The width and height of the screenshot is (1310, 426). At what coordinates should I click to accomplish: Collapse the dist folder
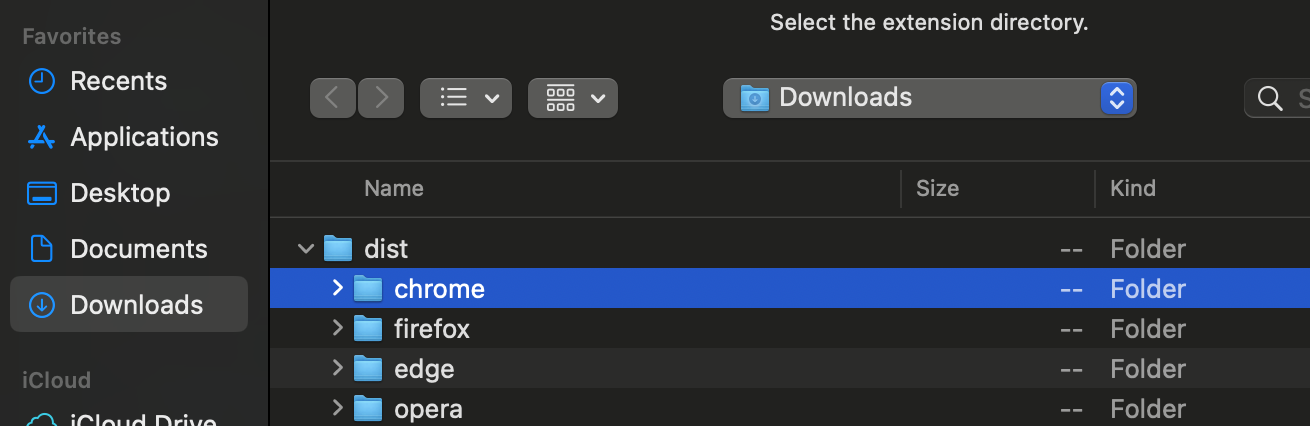306,248
